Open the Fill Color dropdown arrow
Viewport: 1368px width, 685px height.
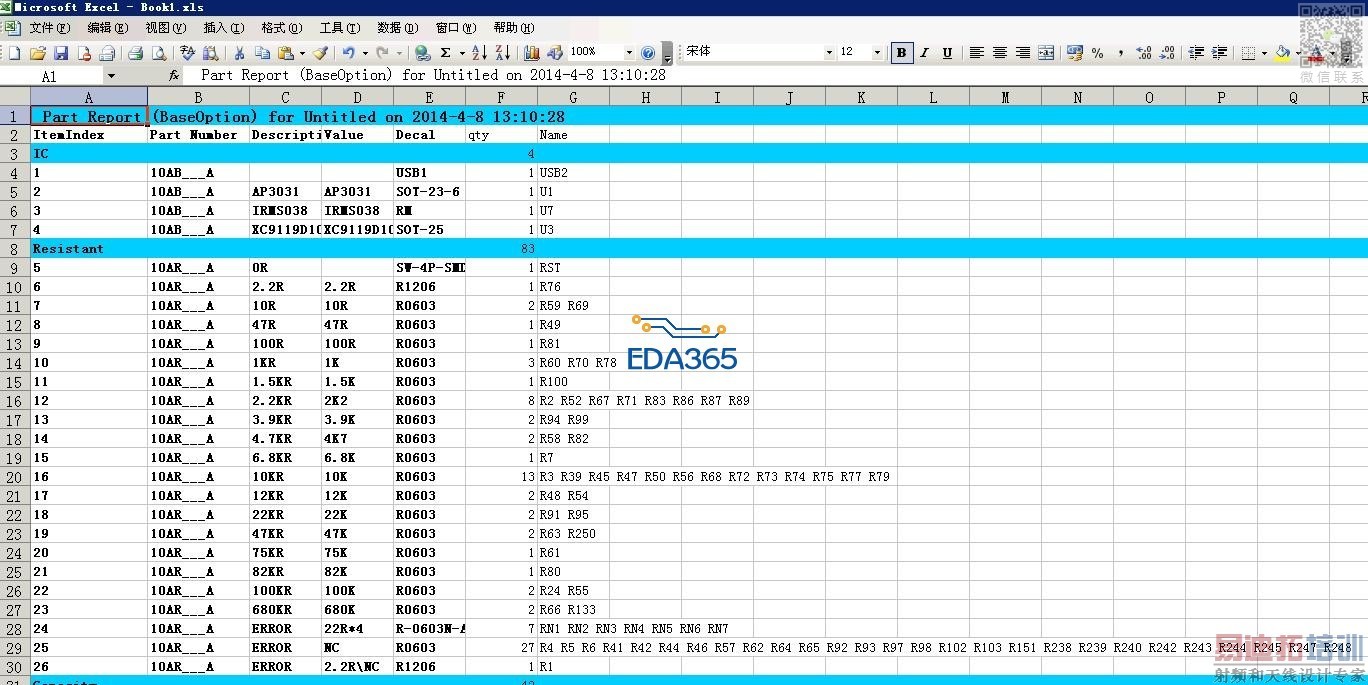[1298, 52]
